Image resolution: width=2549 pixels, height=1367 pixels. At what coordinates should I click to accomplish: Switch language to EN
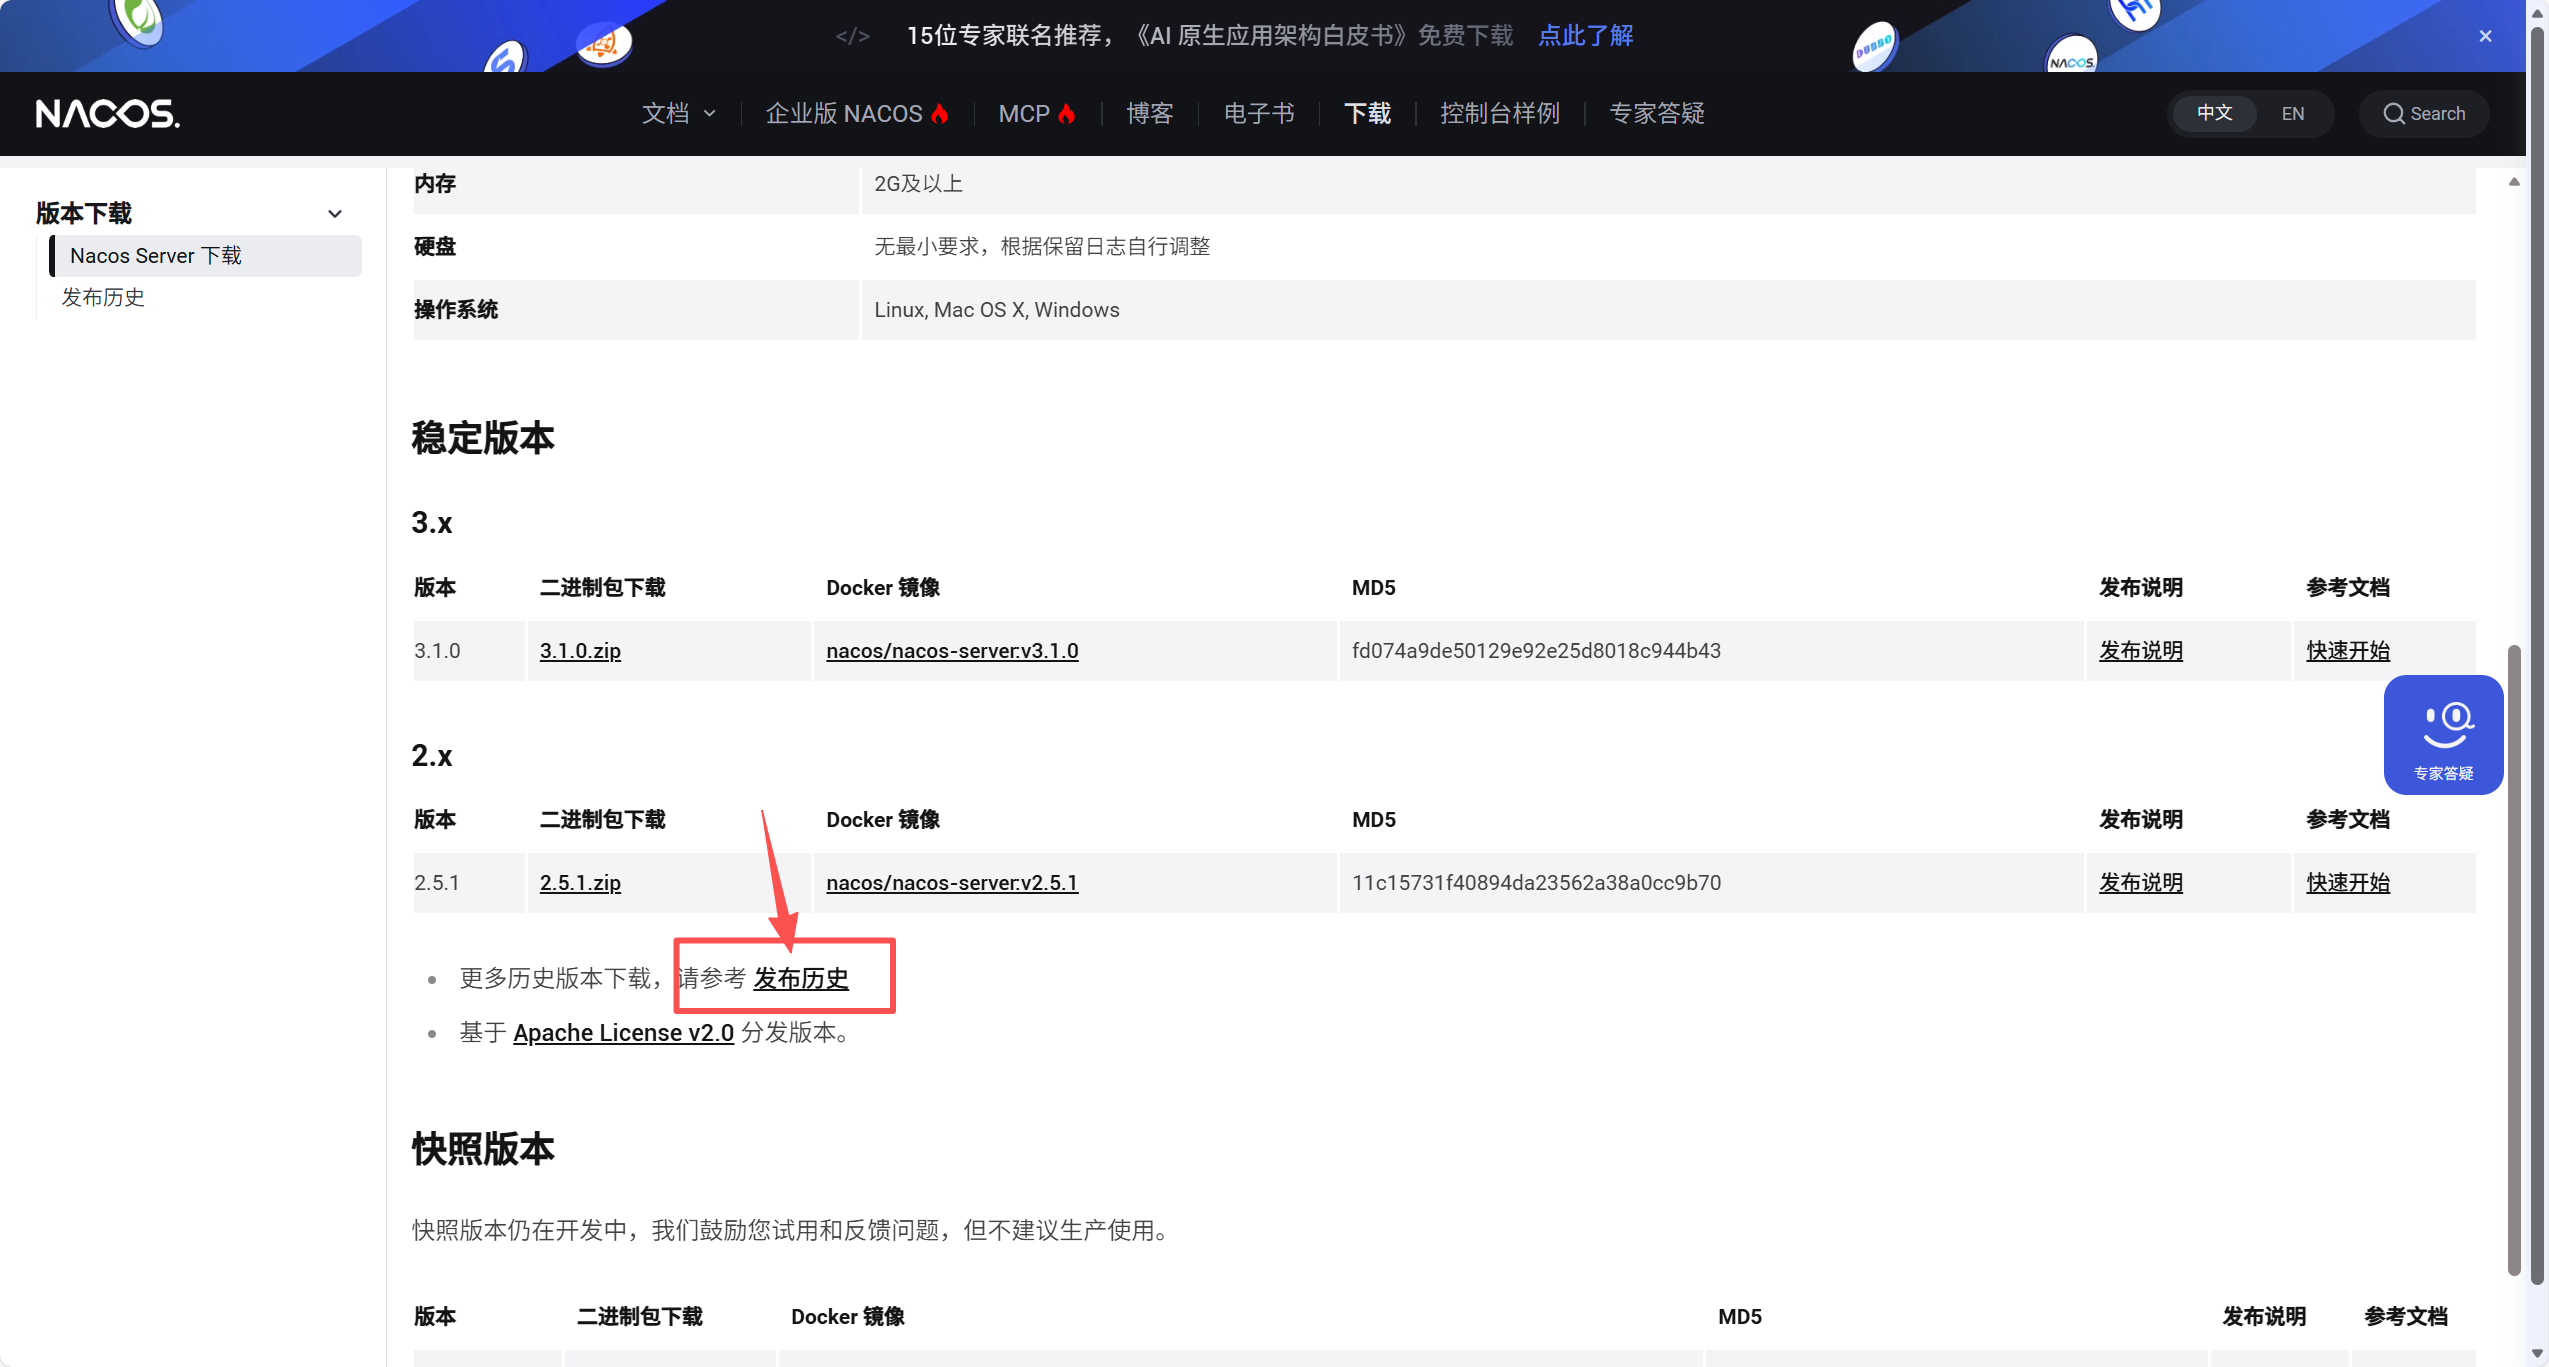pos(2293,113)
